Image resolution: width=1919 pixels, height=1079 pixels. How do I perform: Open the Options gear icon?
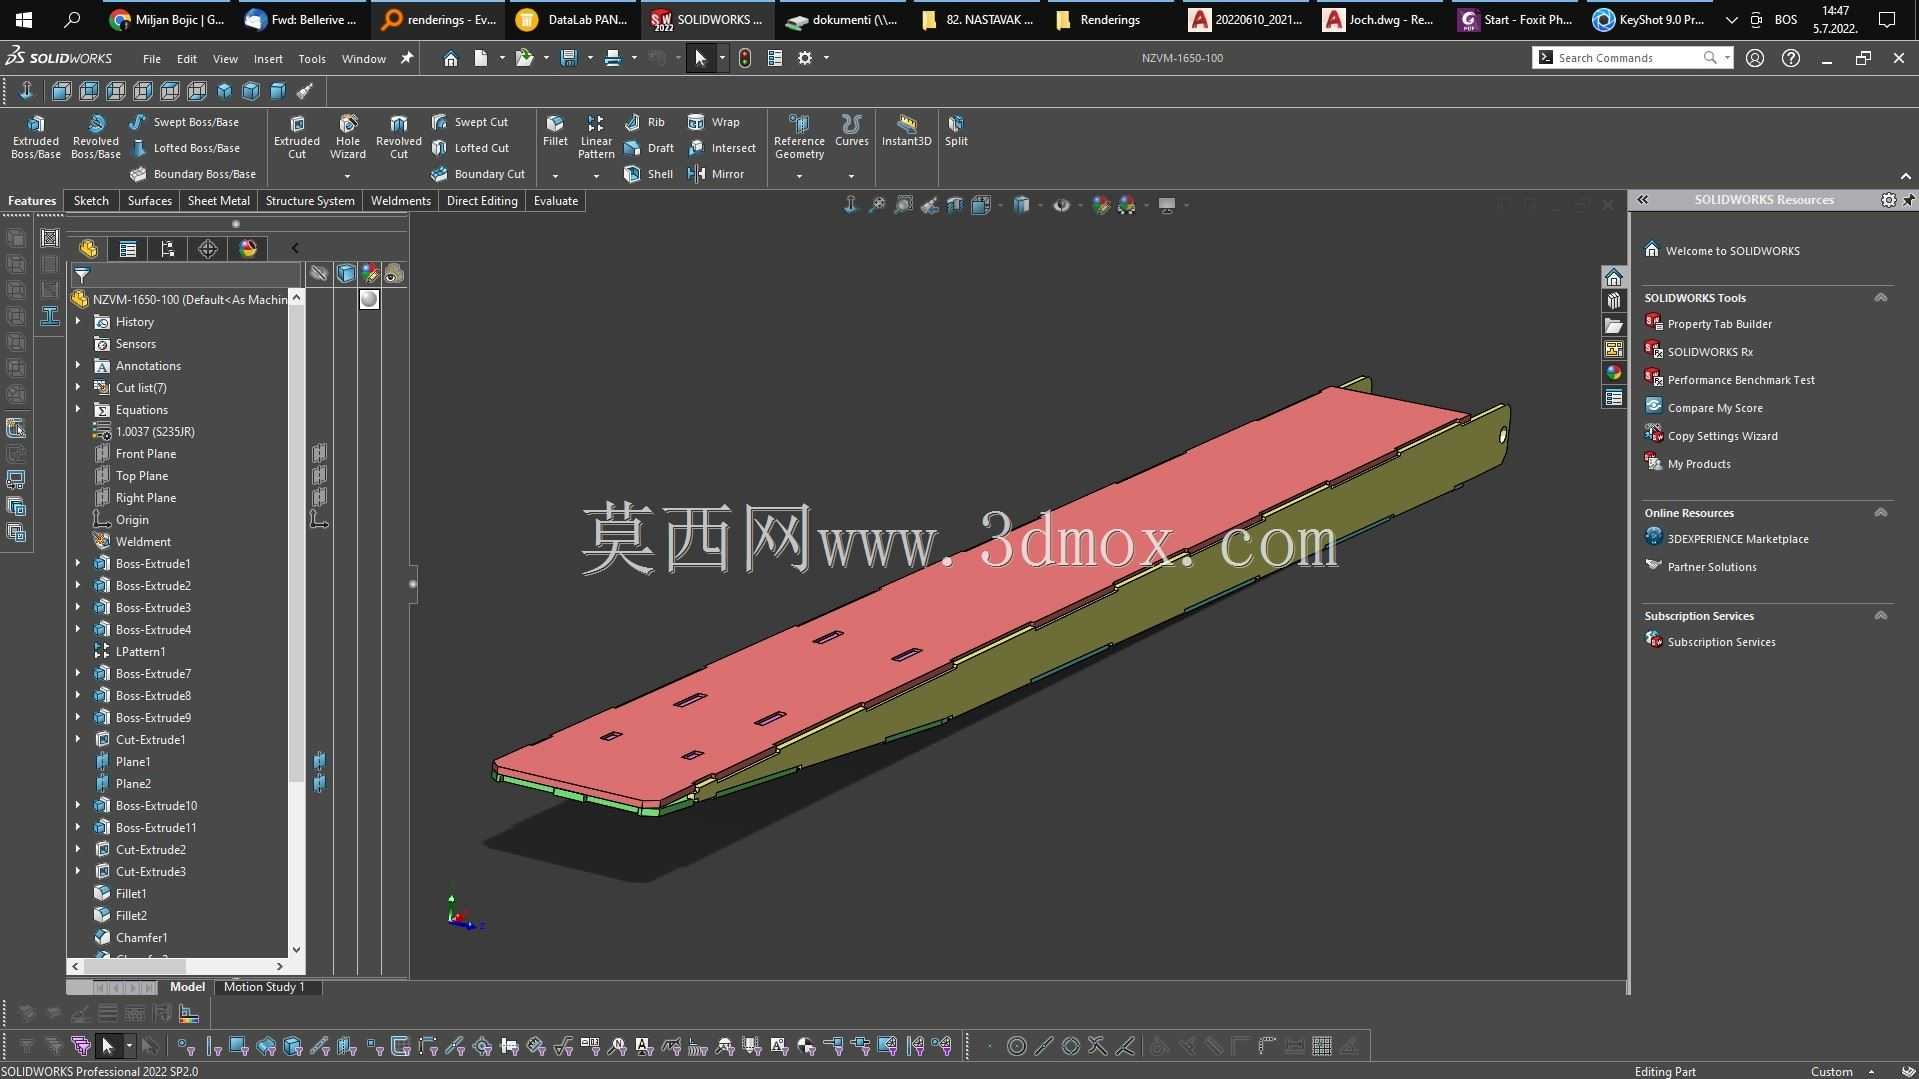(805, 58)
